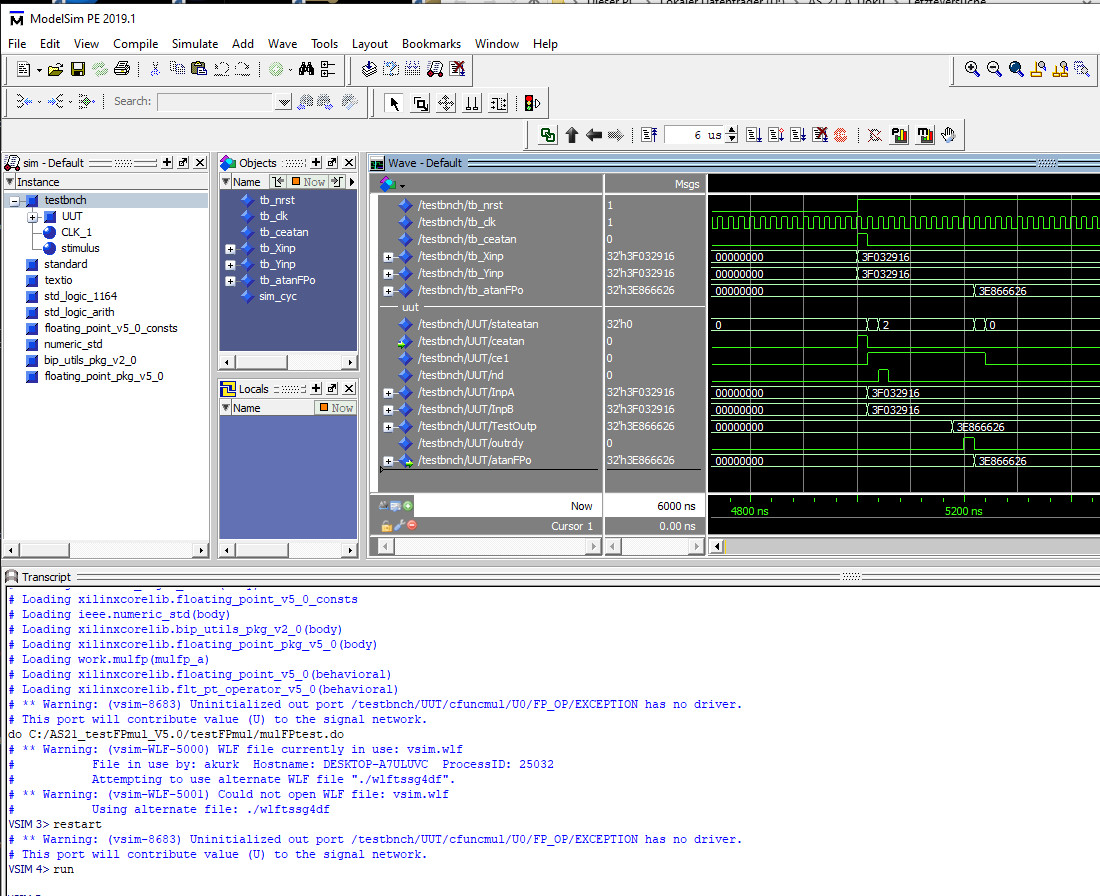Screen dimensions: 1100x896
Task: Expand /testbnch/UUT/InpA in the wave list
Action: 388,393
